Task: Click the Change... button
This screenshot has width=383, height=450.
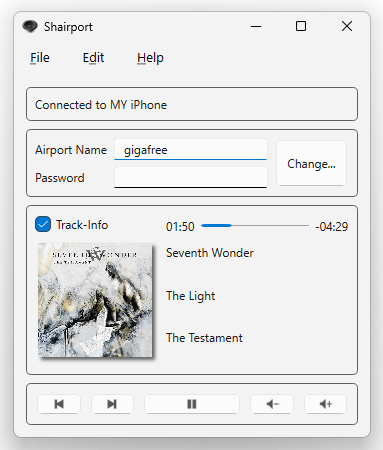Action: (x=311, y=163)
